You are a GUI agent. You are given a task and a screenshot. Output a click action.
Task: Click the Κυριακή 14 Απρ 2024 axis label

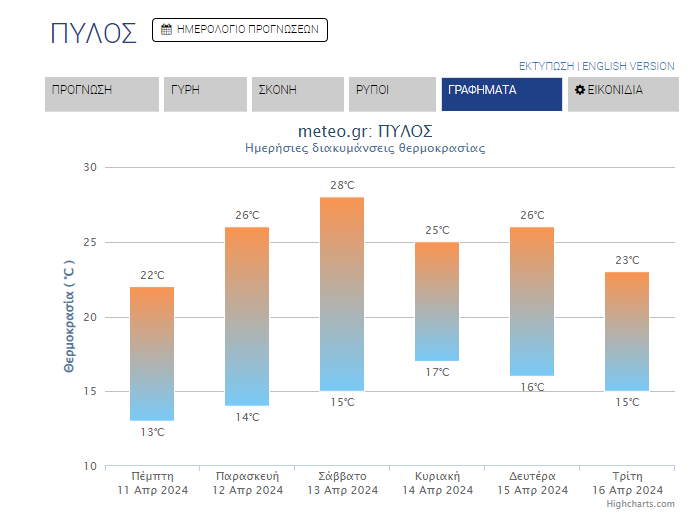(x=438, y=483)
